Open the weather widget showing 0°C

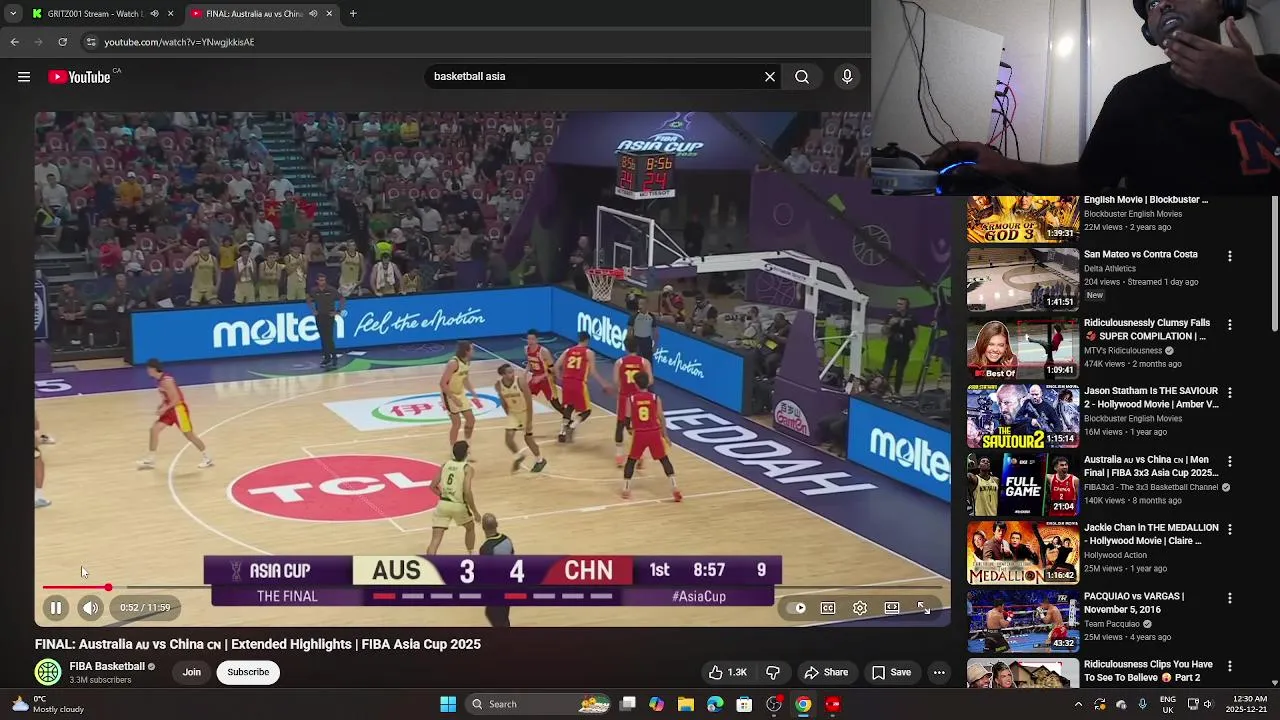[48, 704]
